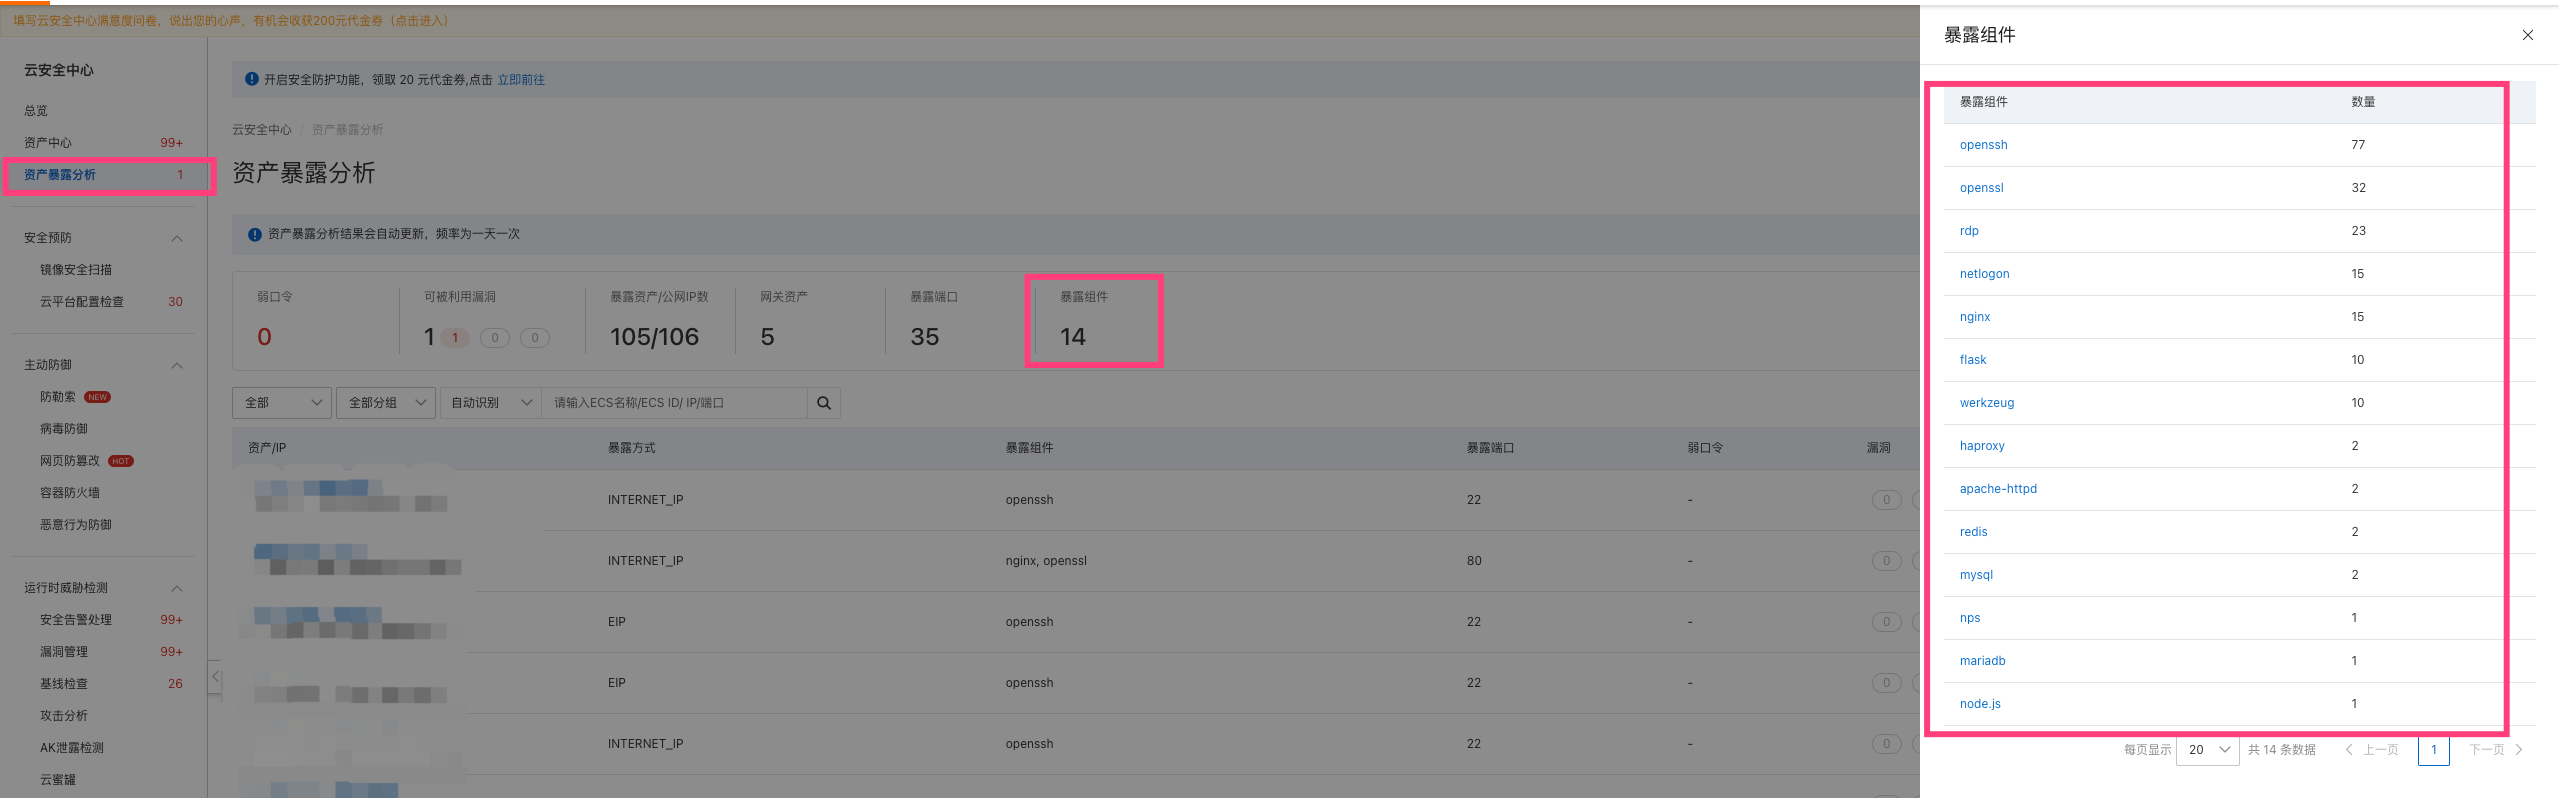
Task: Select 云平台配置检查 menu item
Action: 82,302
